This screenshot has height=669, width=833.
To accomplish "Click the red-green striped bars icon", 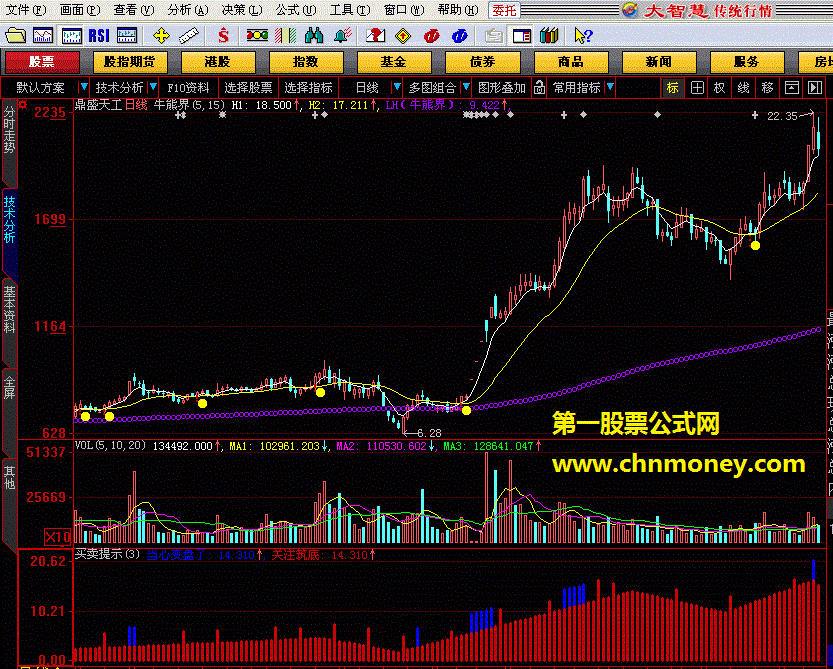I will [x=285, y=36].
